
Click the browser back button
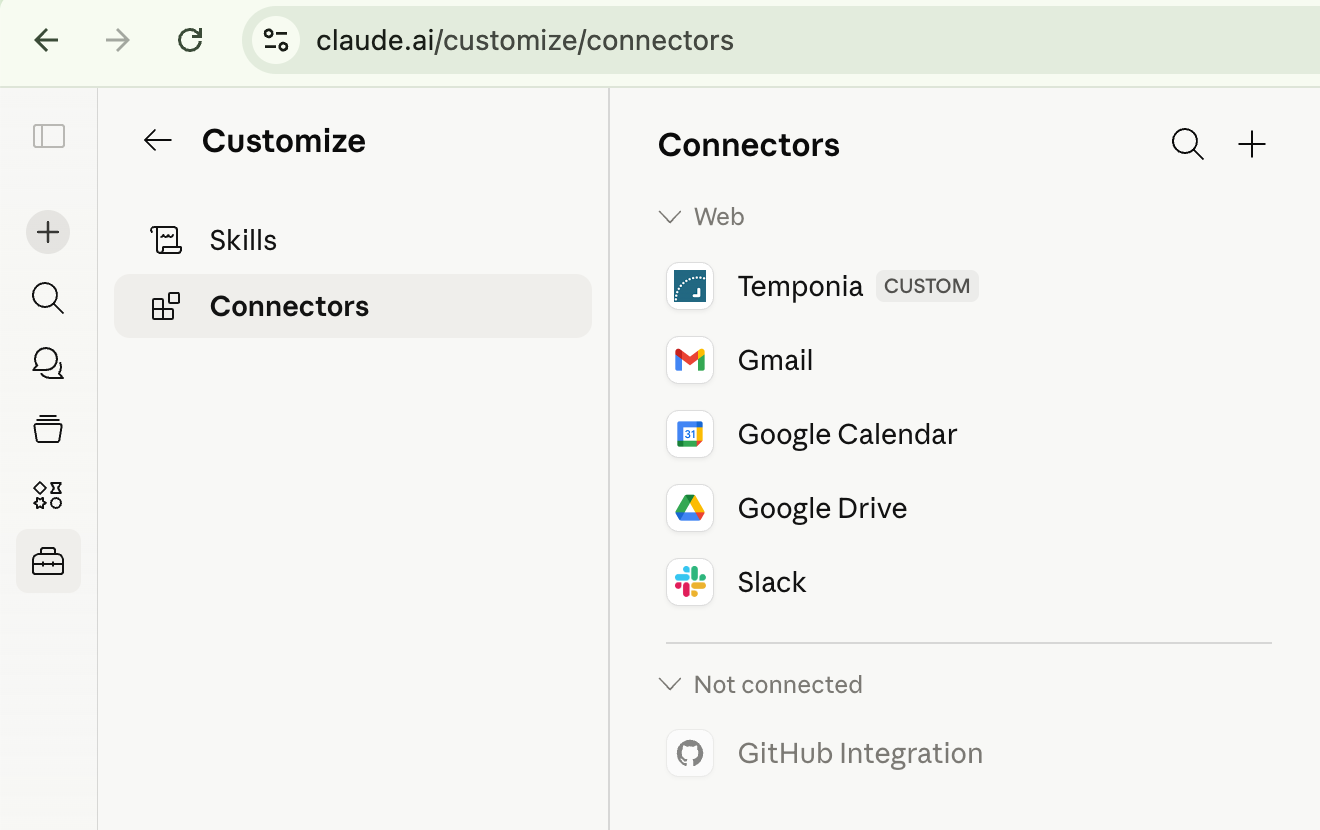[47, 40]
